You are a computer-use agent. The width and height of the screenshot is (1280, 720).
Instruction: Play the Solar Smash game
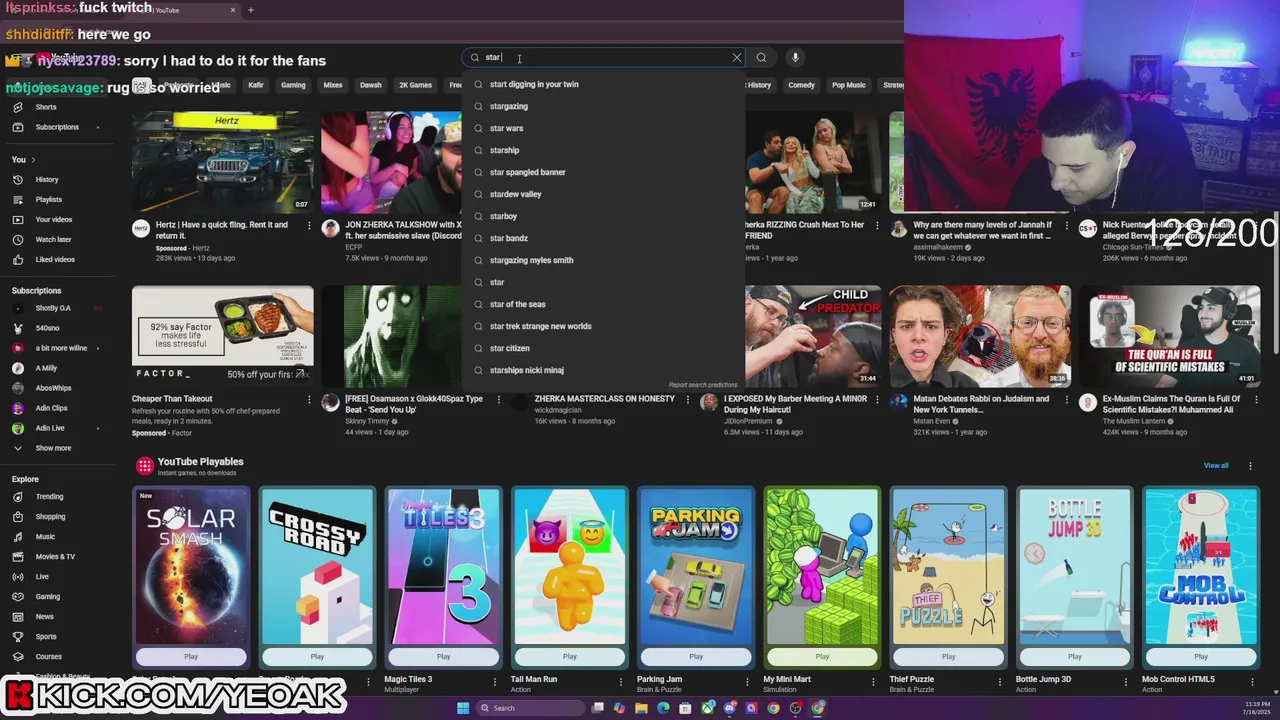pos(191,657)
